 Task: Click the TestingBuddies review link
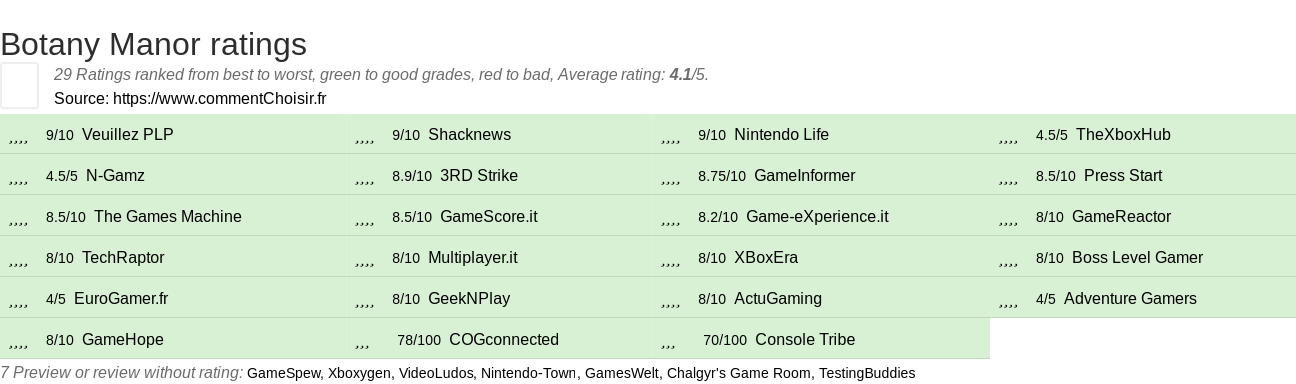point(866,373)
